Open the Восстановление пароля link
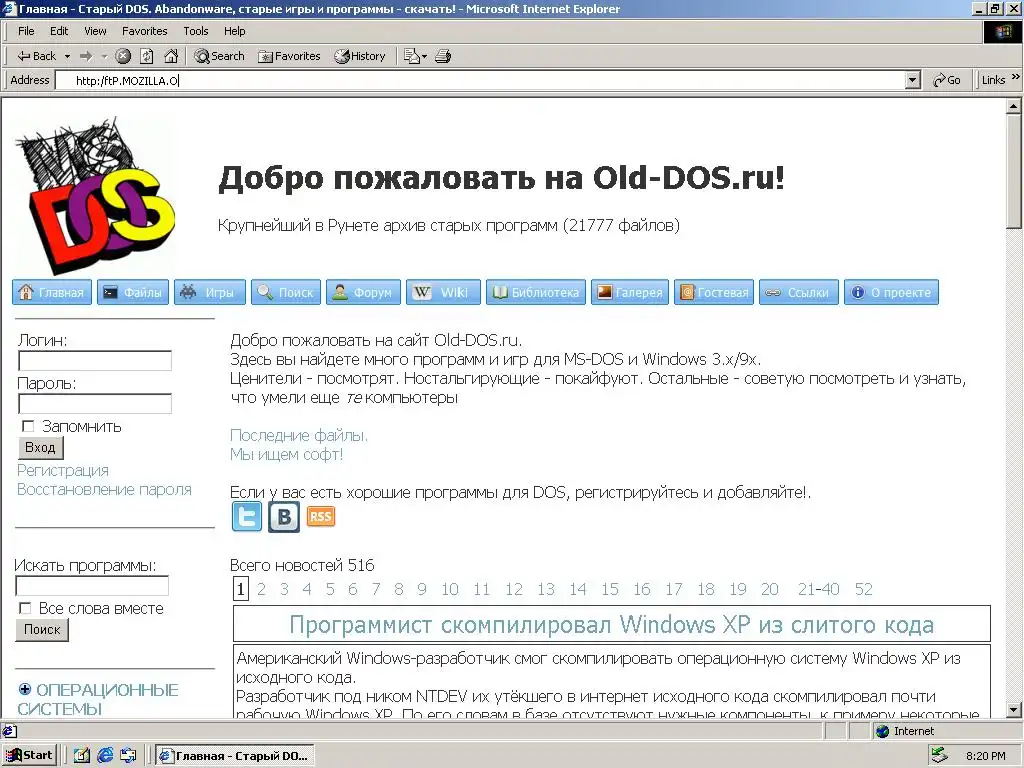 point(104,489)
